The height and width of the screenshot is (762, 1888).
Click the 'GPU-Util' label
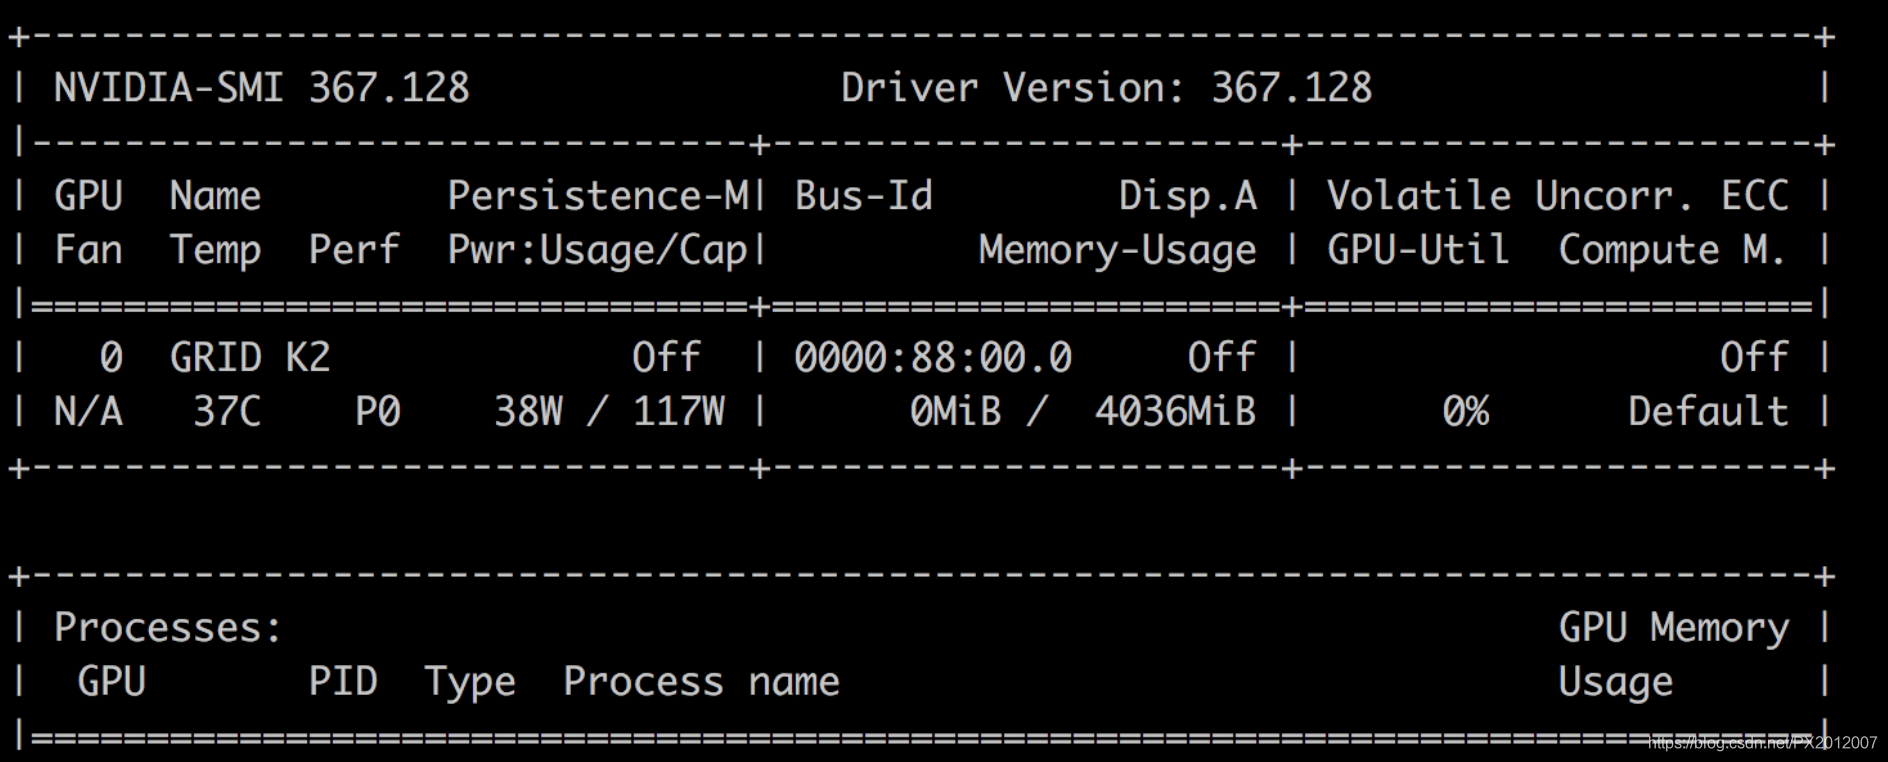click(x=1418, y=249)
